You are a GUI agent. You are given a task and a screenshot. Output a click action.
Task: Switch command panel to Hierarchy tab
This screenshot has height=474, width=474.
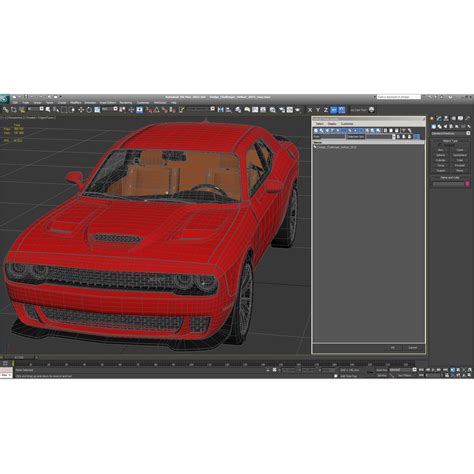[x=446, y=118]
